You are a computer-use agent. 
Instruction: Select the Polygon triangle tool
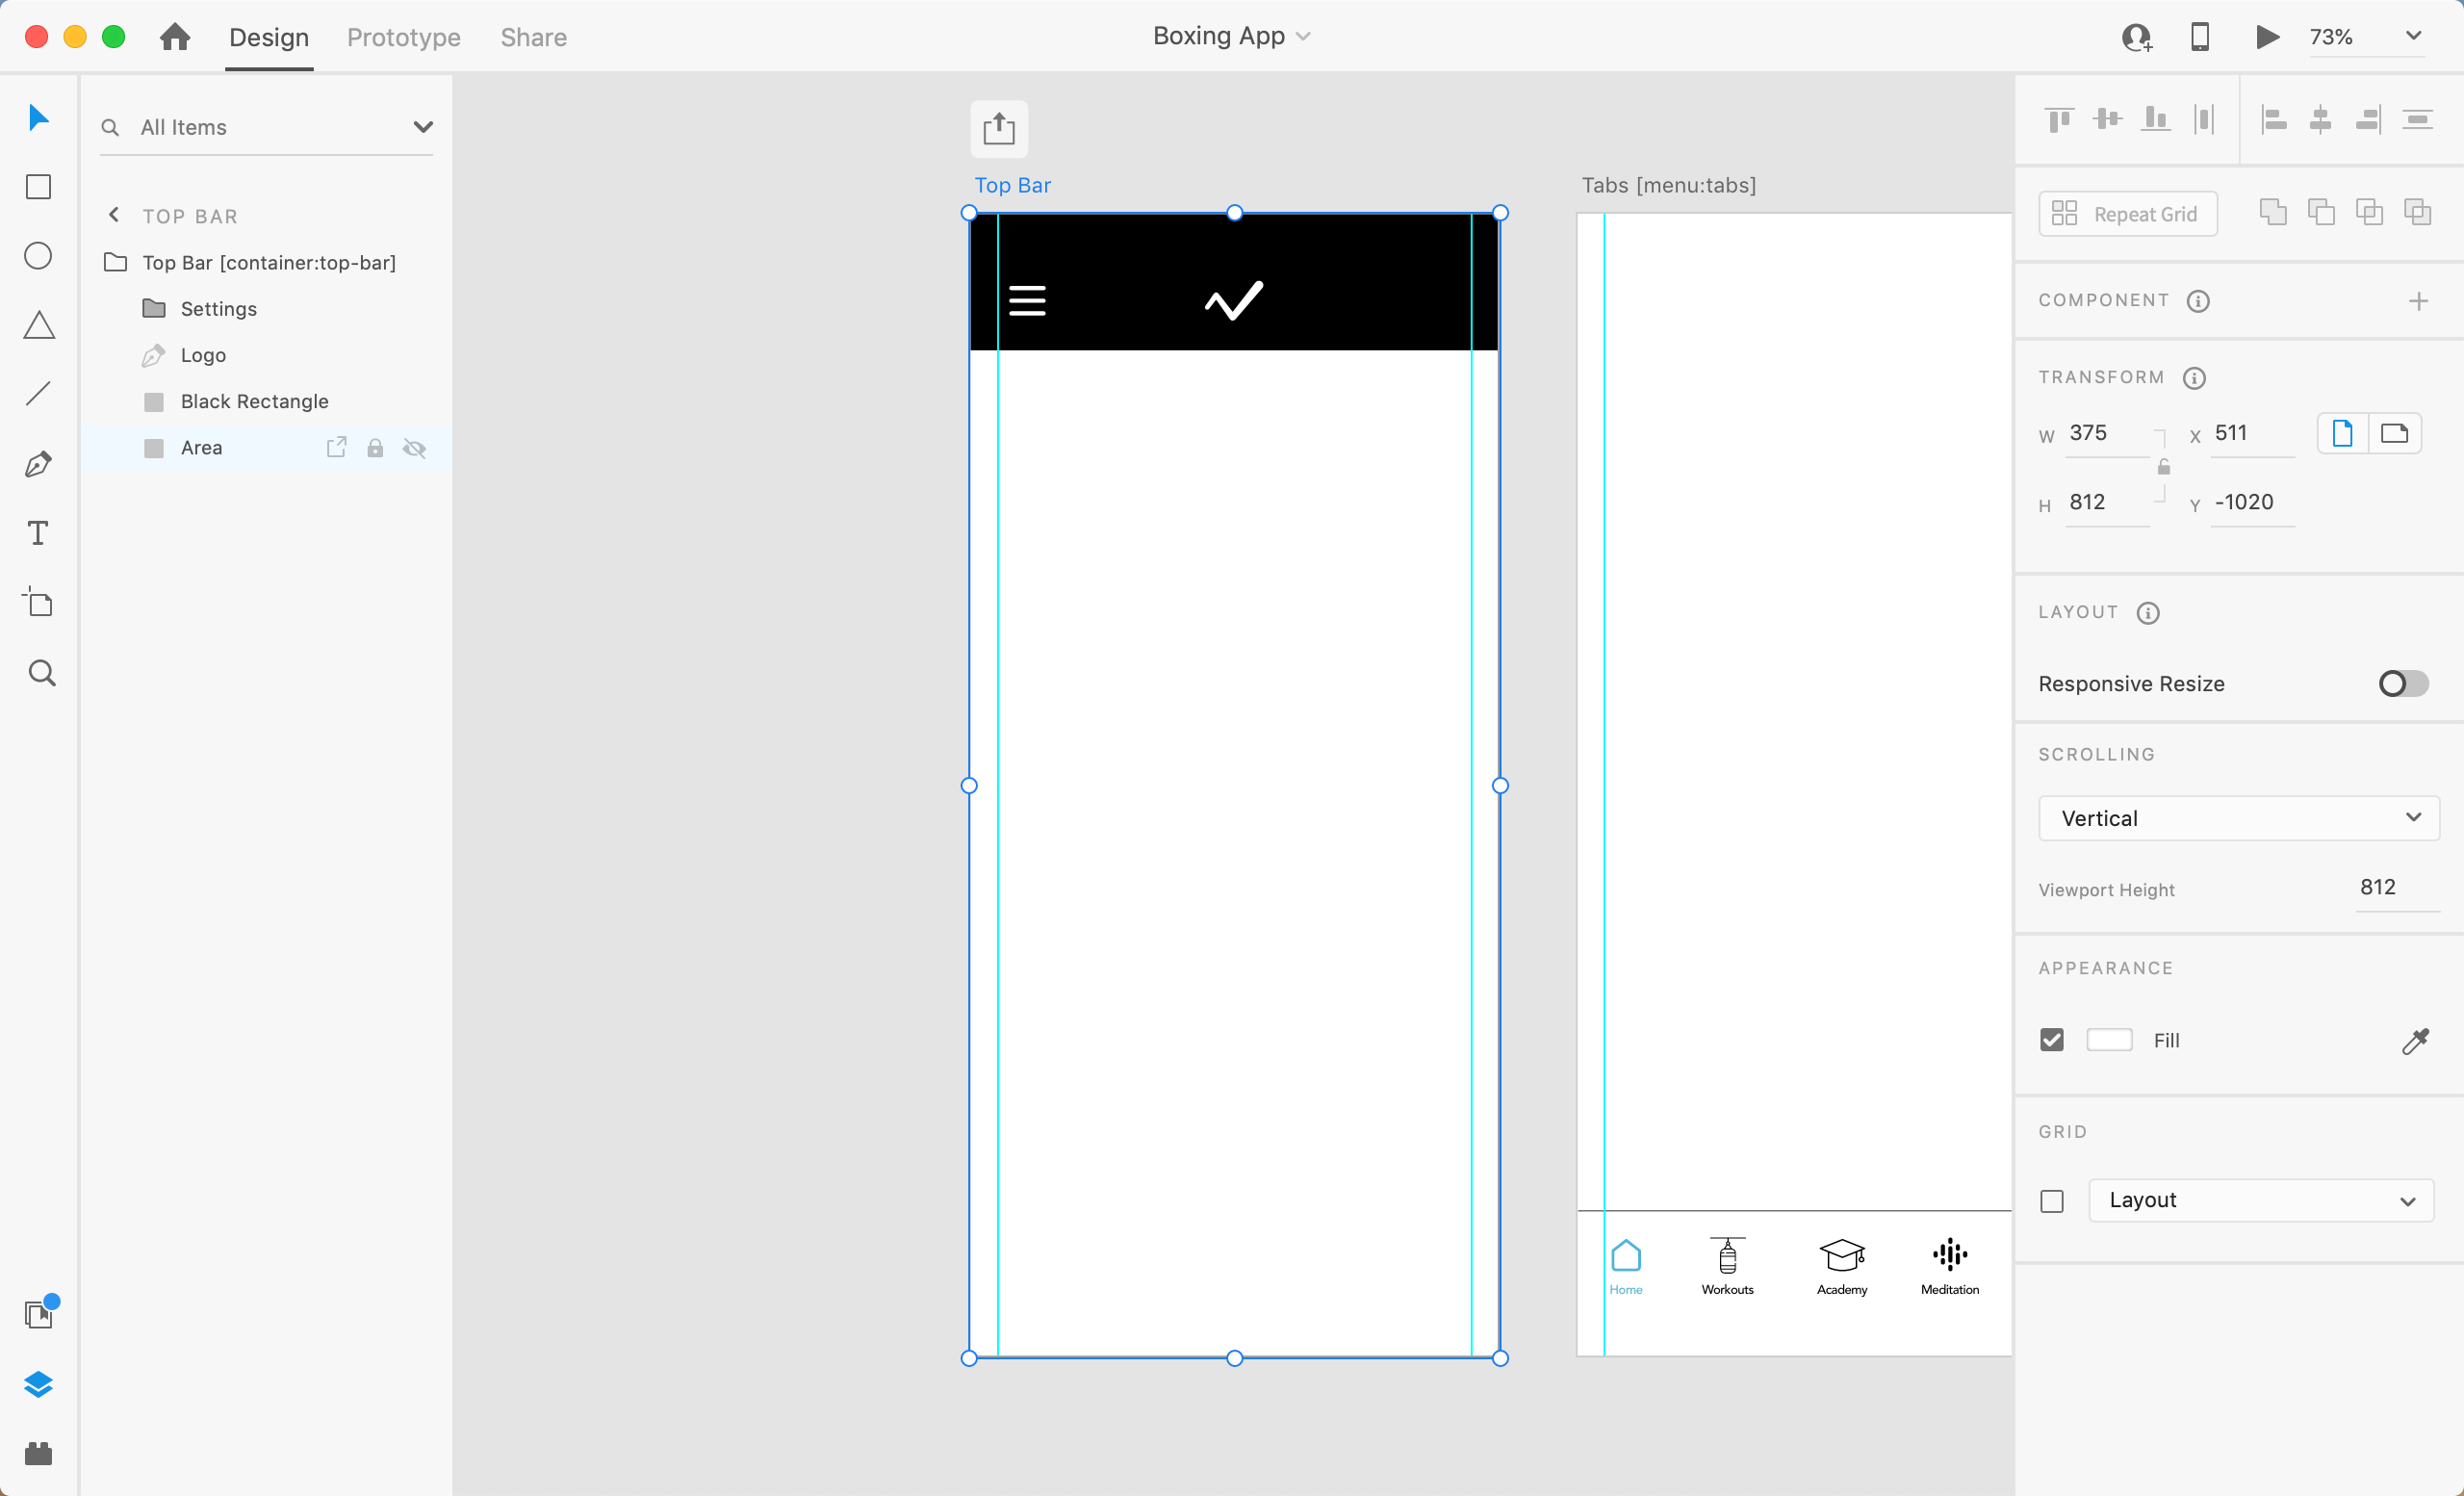pyautogui.click(x=39, y=325)
